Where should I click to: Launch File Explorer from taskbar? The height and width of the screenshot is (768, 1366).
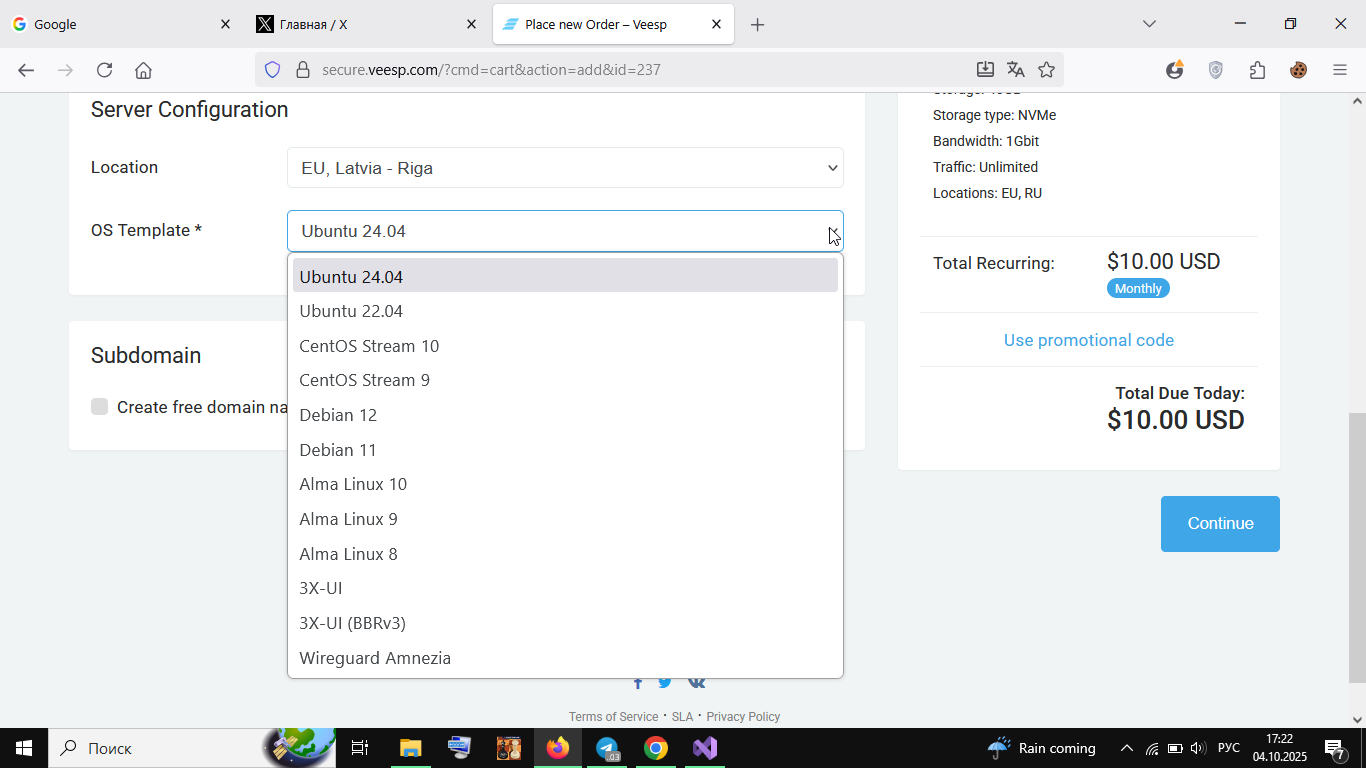(411, 748)
